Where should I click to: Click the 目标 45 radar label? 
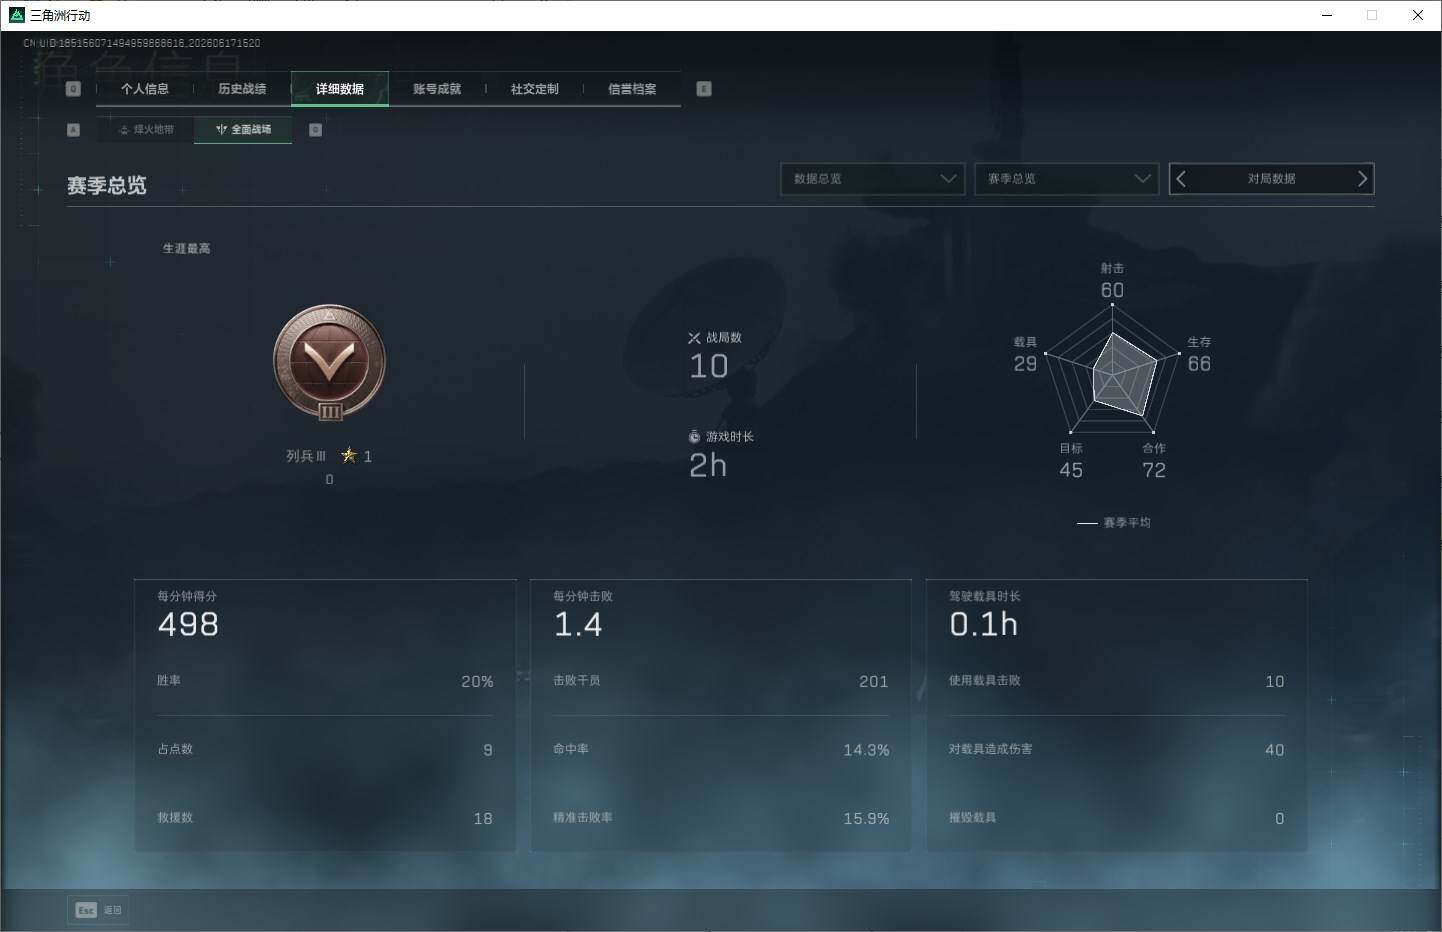pyautogui.click(x=1071, y=460)
